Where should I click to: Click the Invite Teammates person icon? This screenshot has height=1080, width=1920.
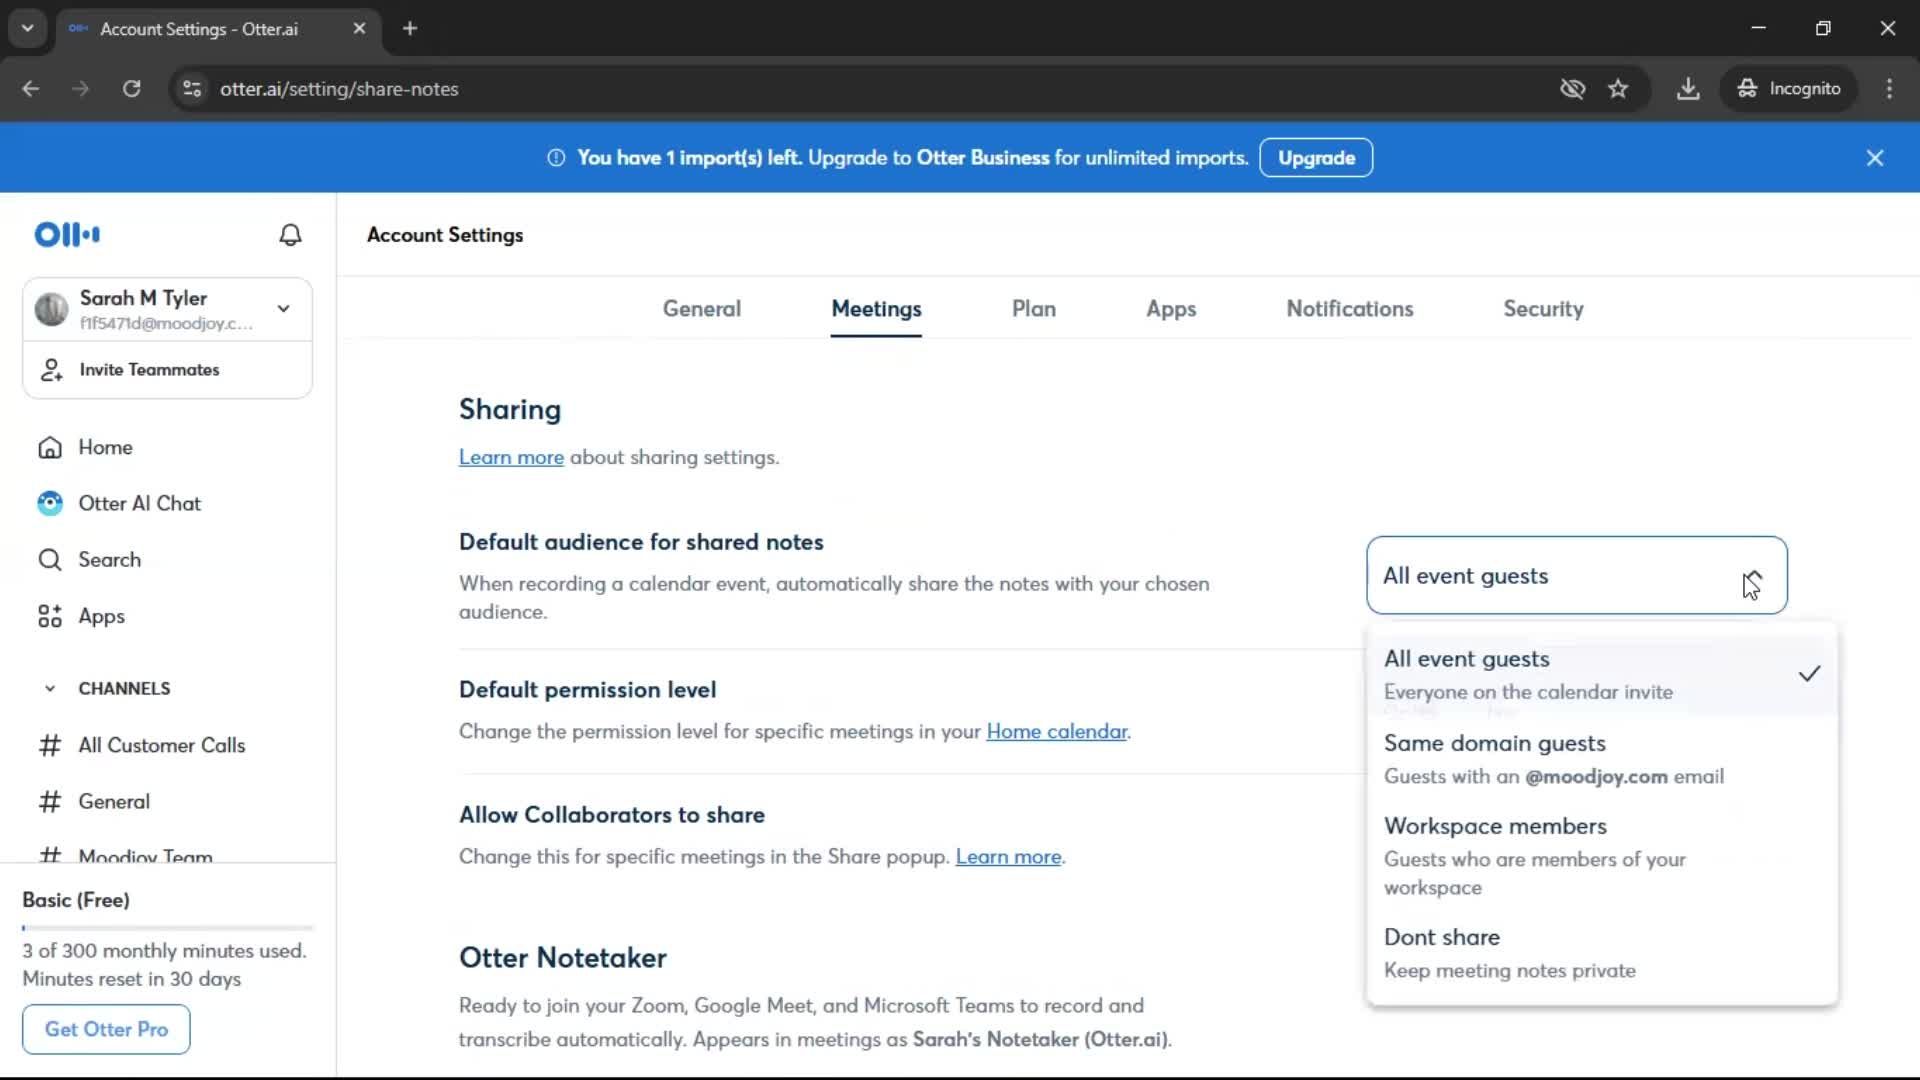(x=51, y=370)
